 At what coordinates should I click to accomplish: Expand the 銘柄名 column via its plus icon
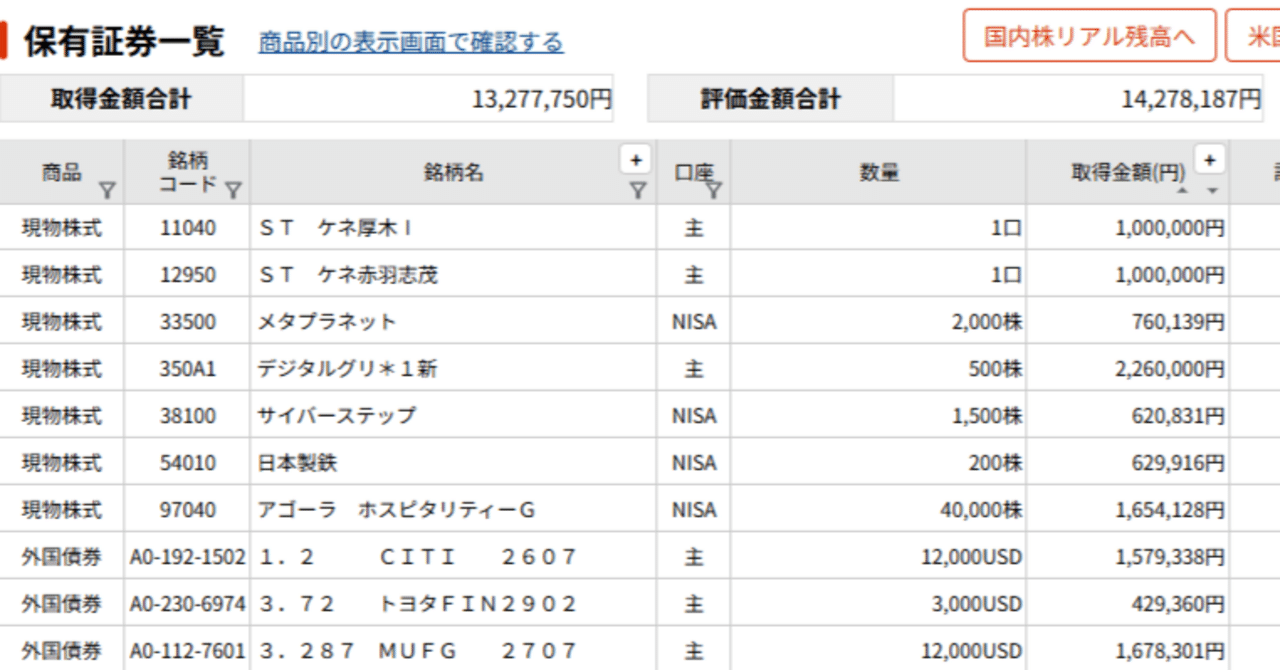pyautogui.click(x=634, y=158)
